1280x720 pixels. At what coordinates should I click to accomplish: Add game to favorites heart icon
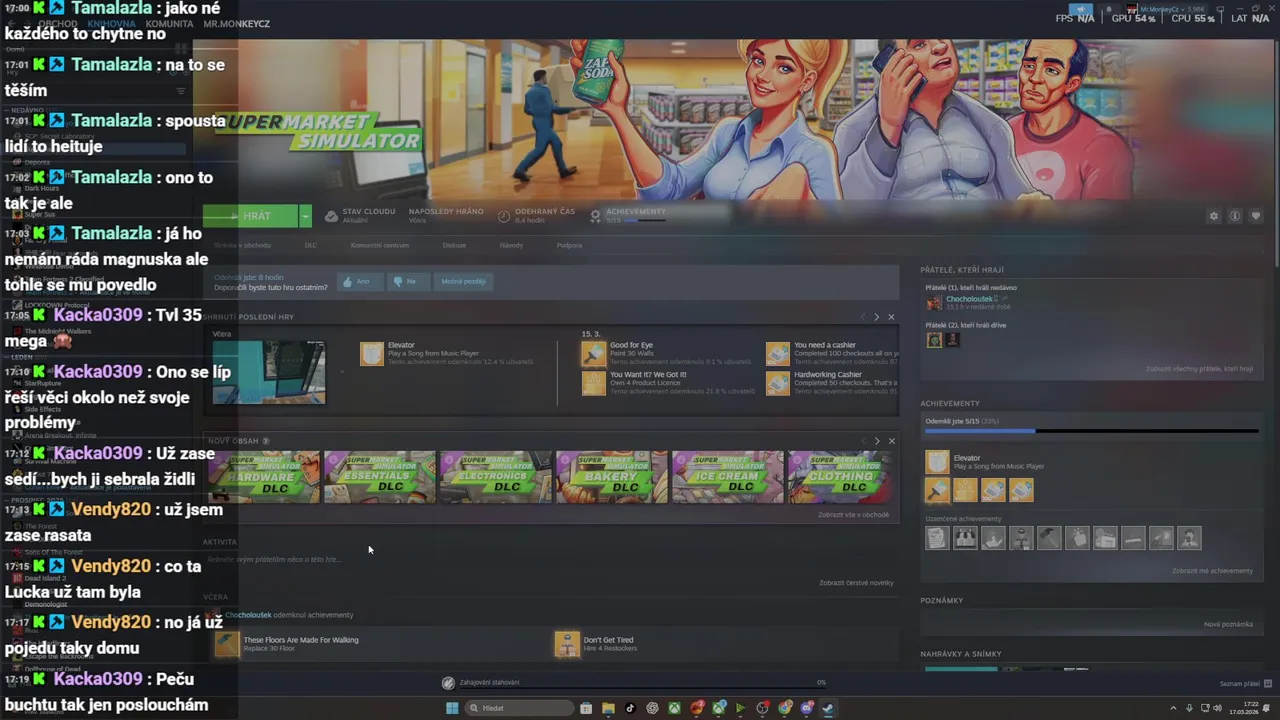(1256, 216)
